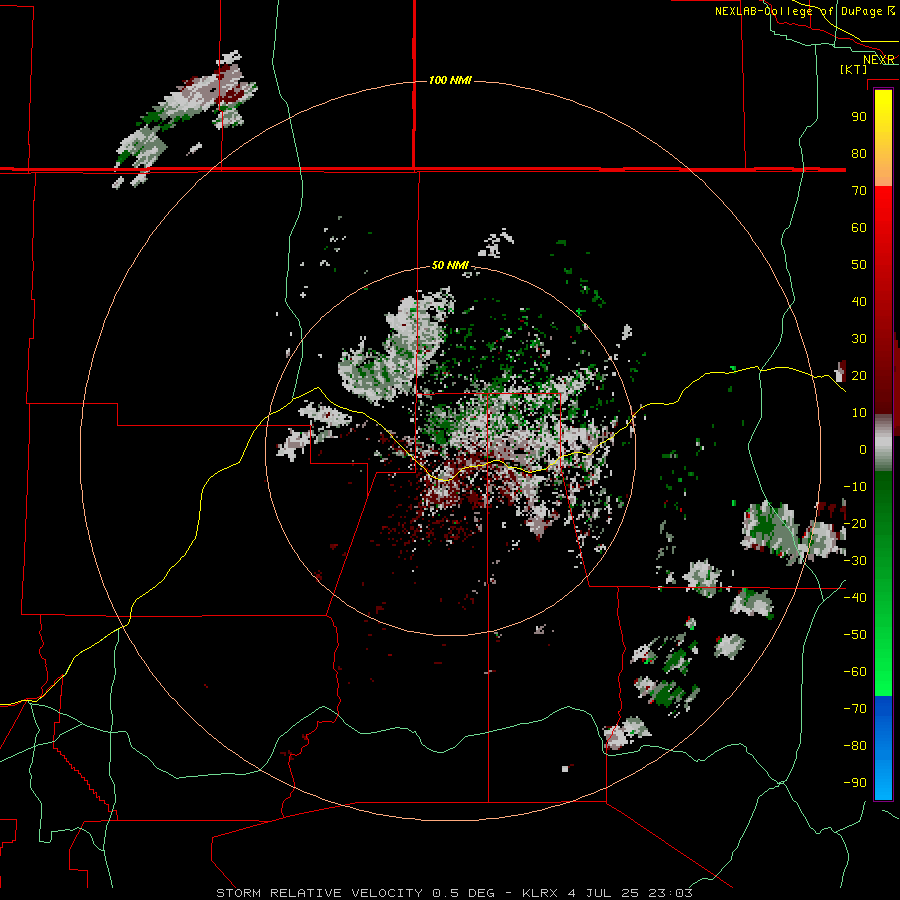Screen dimensions: 900x900
Task: Click the -70 value on velocity scale
Action: point(855,709)
